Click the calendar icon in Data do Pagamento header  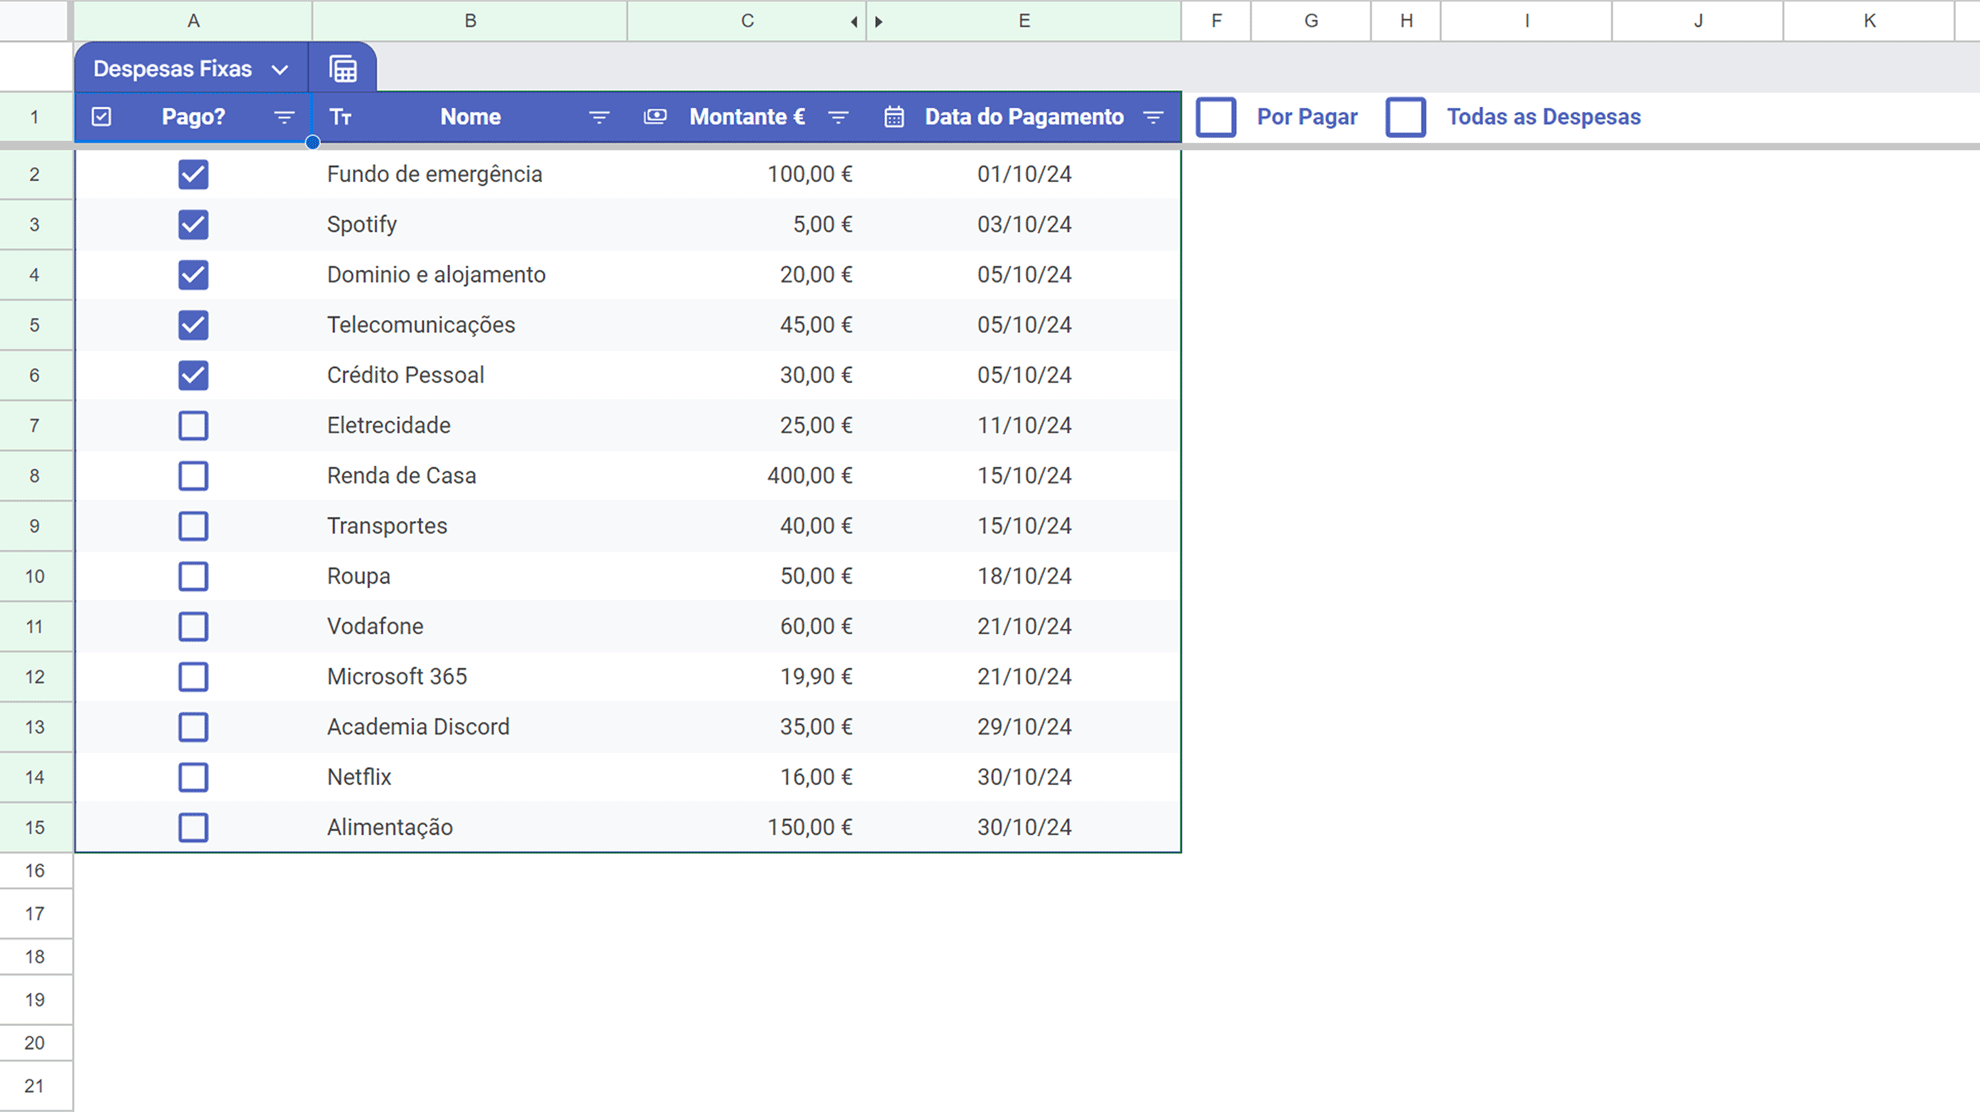point(894,117)
